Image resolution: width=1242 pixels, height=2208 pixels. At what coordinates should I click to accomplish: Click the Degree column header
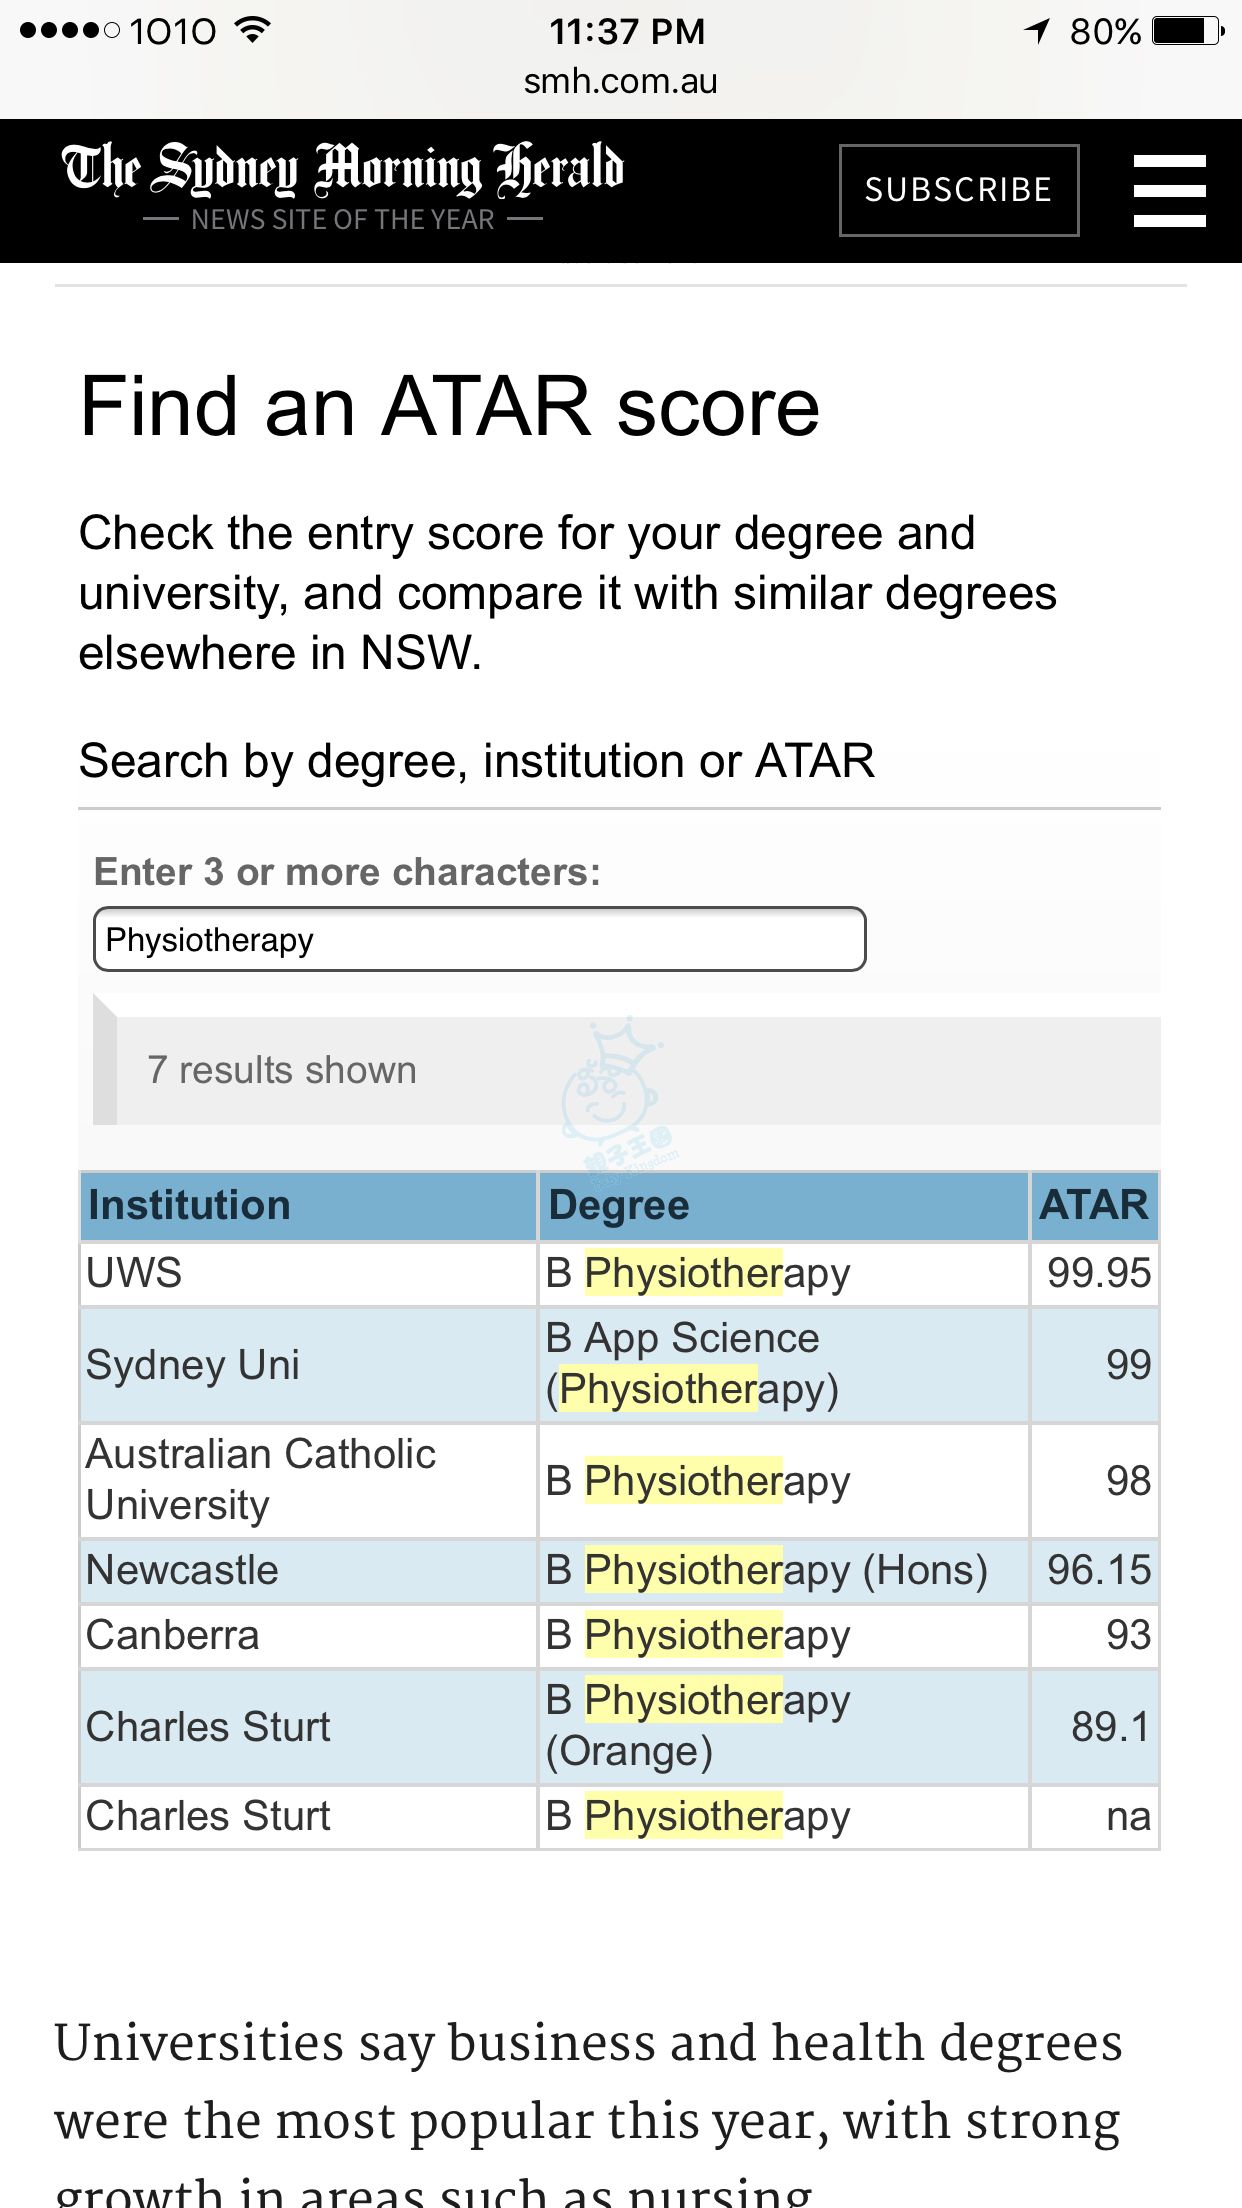[x=782, y=1205]
